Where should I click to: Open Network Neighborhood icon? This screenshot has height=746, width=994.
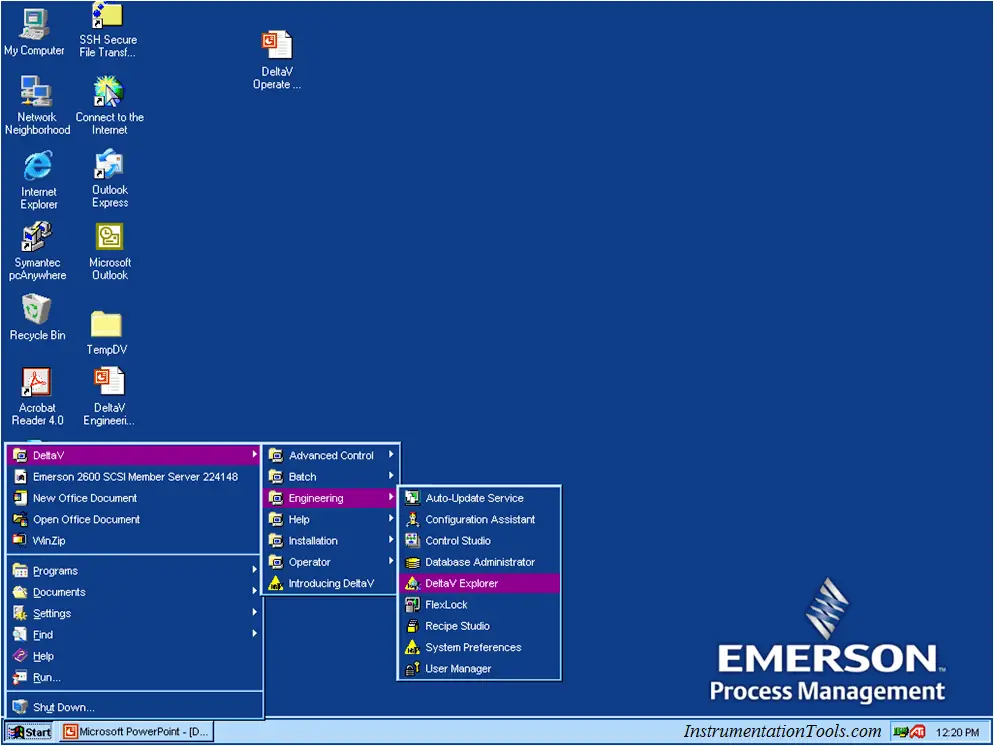point(37,105)
